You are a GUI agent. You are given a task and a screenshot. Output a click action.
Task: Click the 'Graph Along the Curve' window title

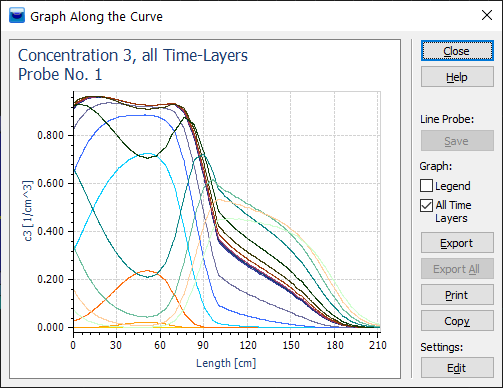tap(96, 17)
